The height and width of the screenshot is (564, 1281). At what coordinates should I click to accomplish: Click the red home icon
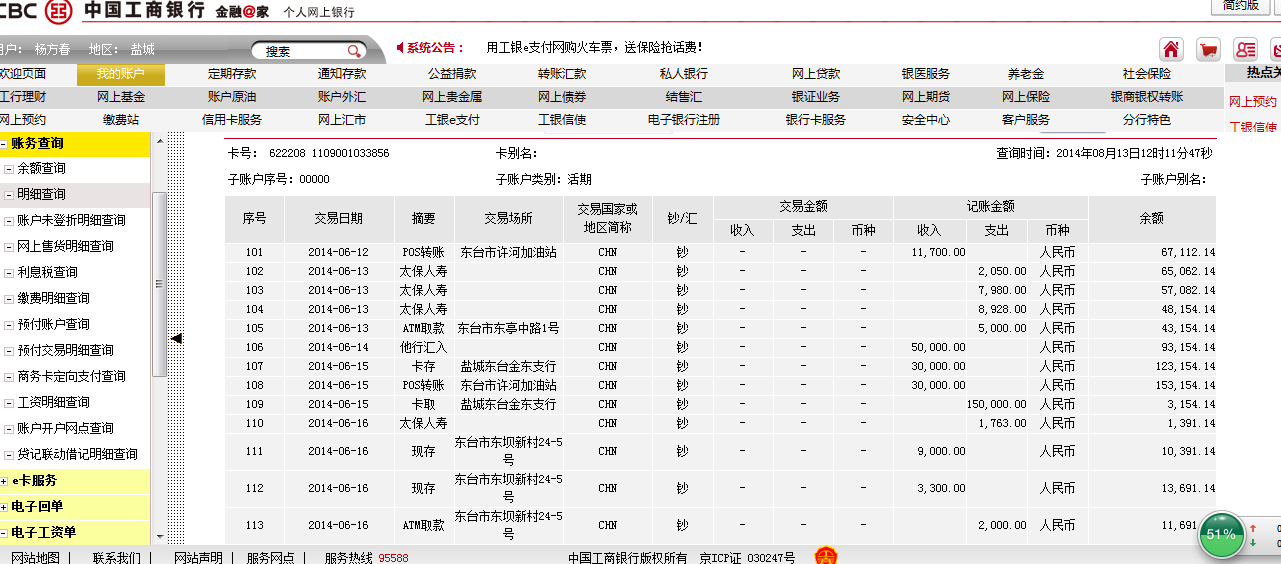[x=1171, y=49]
